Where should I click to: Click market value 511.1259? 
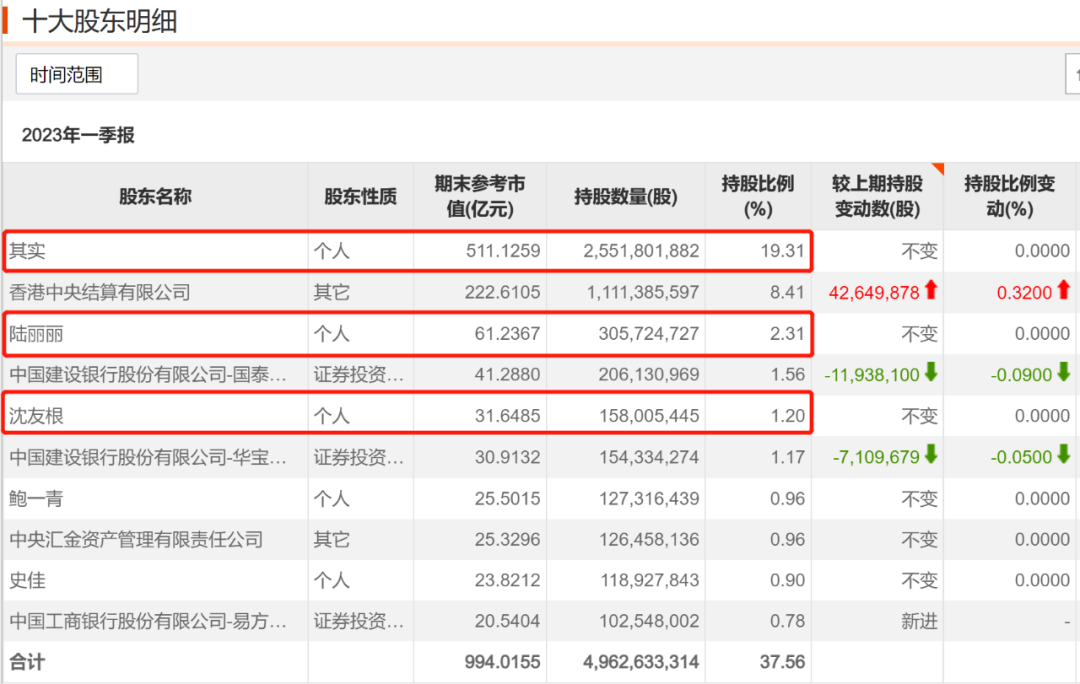[503, 251]
